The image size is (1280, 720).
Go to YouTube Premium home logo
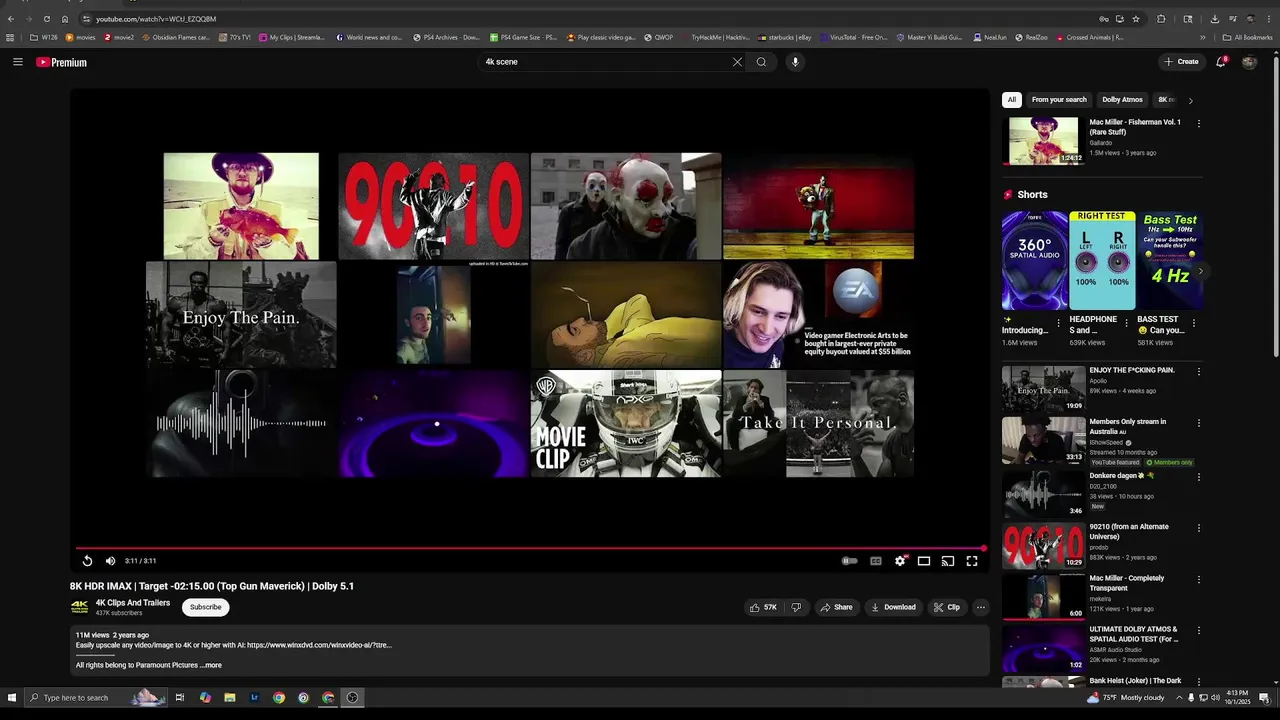[62, 62]
